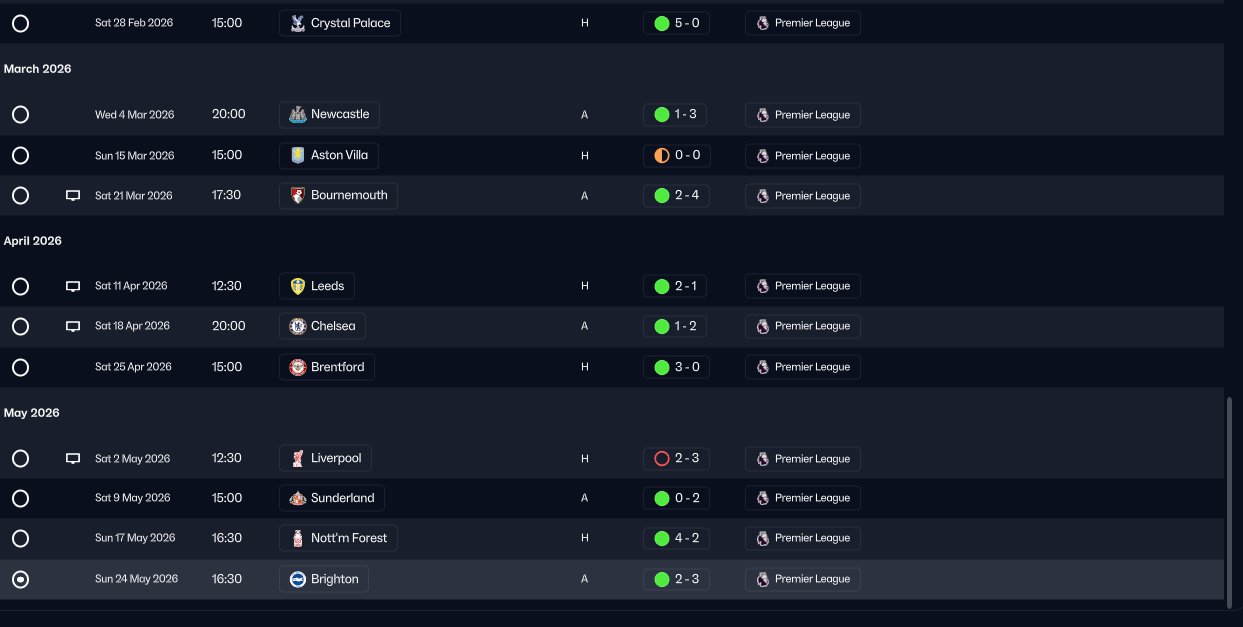The height and width of the screenshot is (627, 1243).
Task: Select the radio button for Liverpool fixture
Action: point(20,459)
